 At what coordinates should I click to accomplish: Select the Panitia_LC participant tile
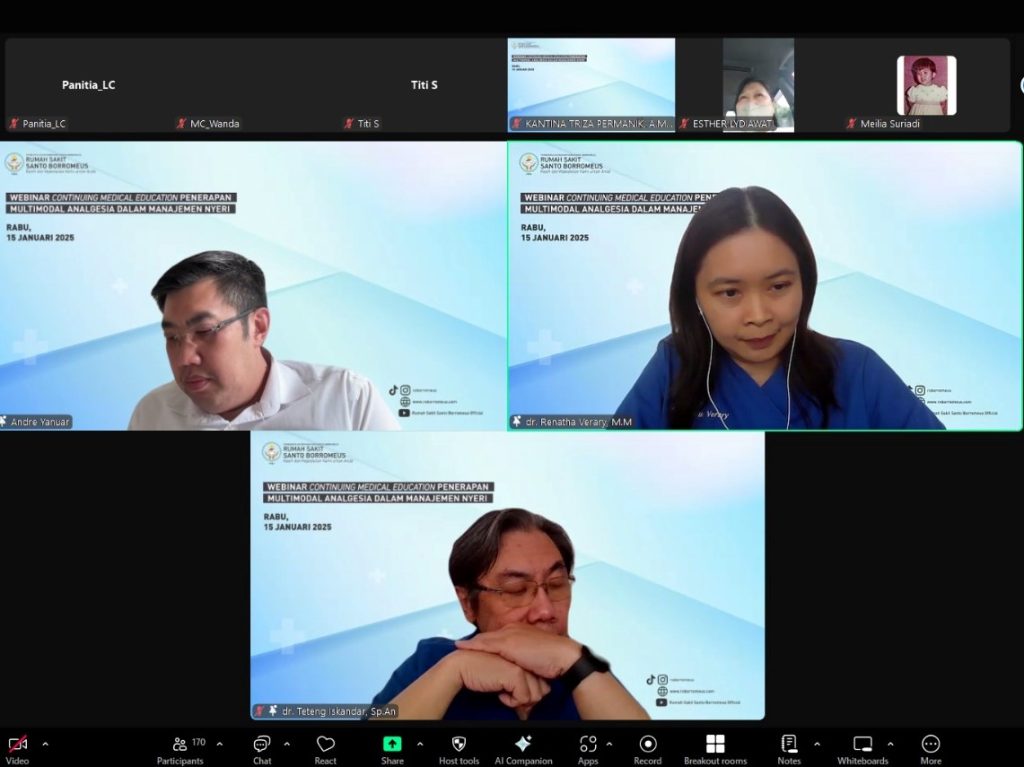click(88, 86)
